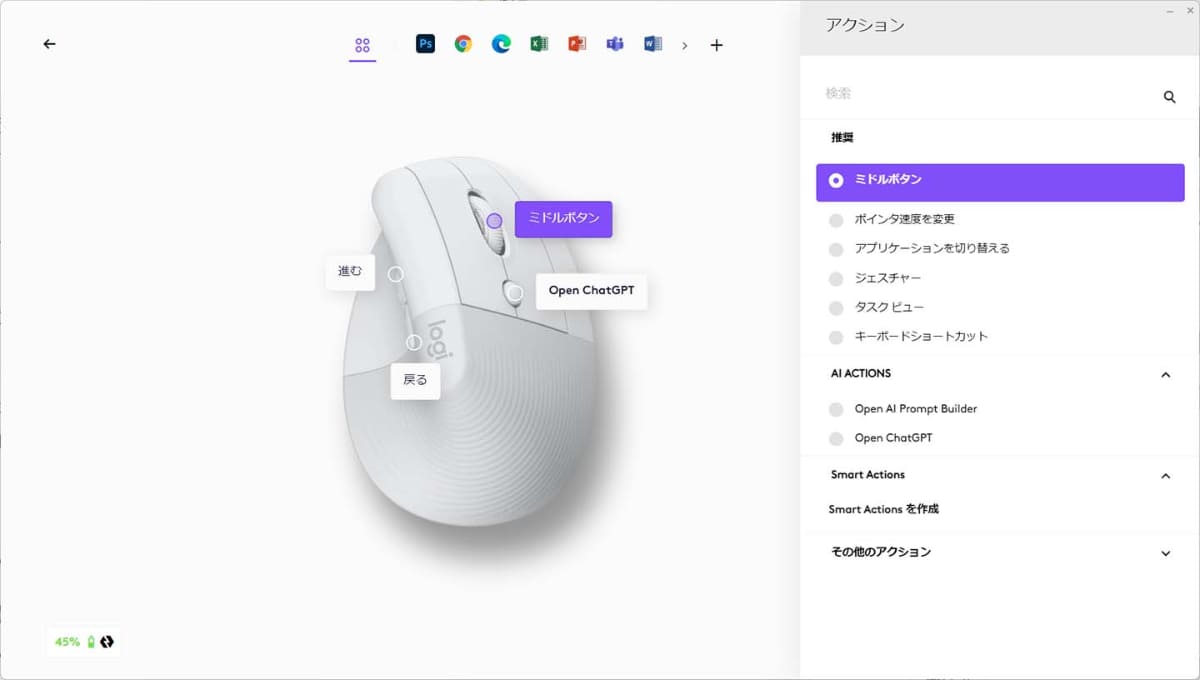
Task: Go back with the arrow button
Action: click(x=49, y=43)
